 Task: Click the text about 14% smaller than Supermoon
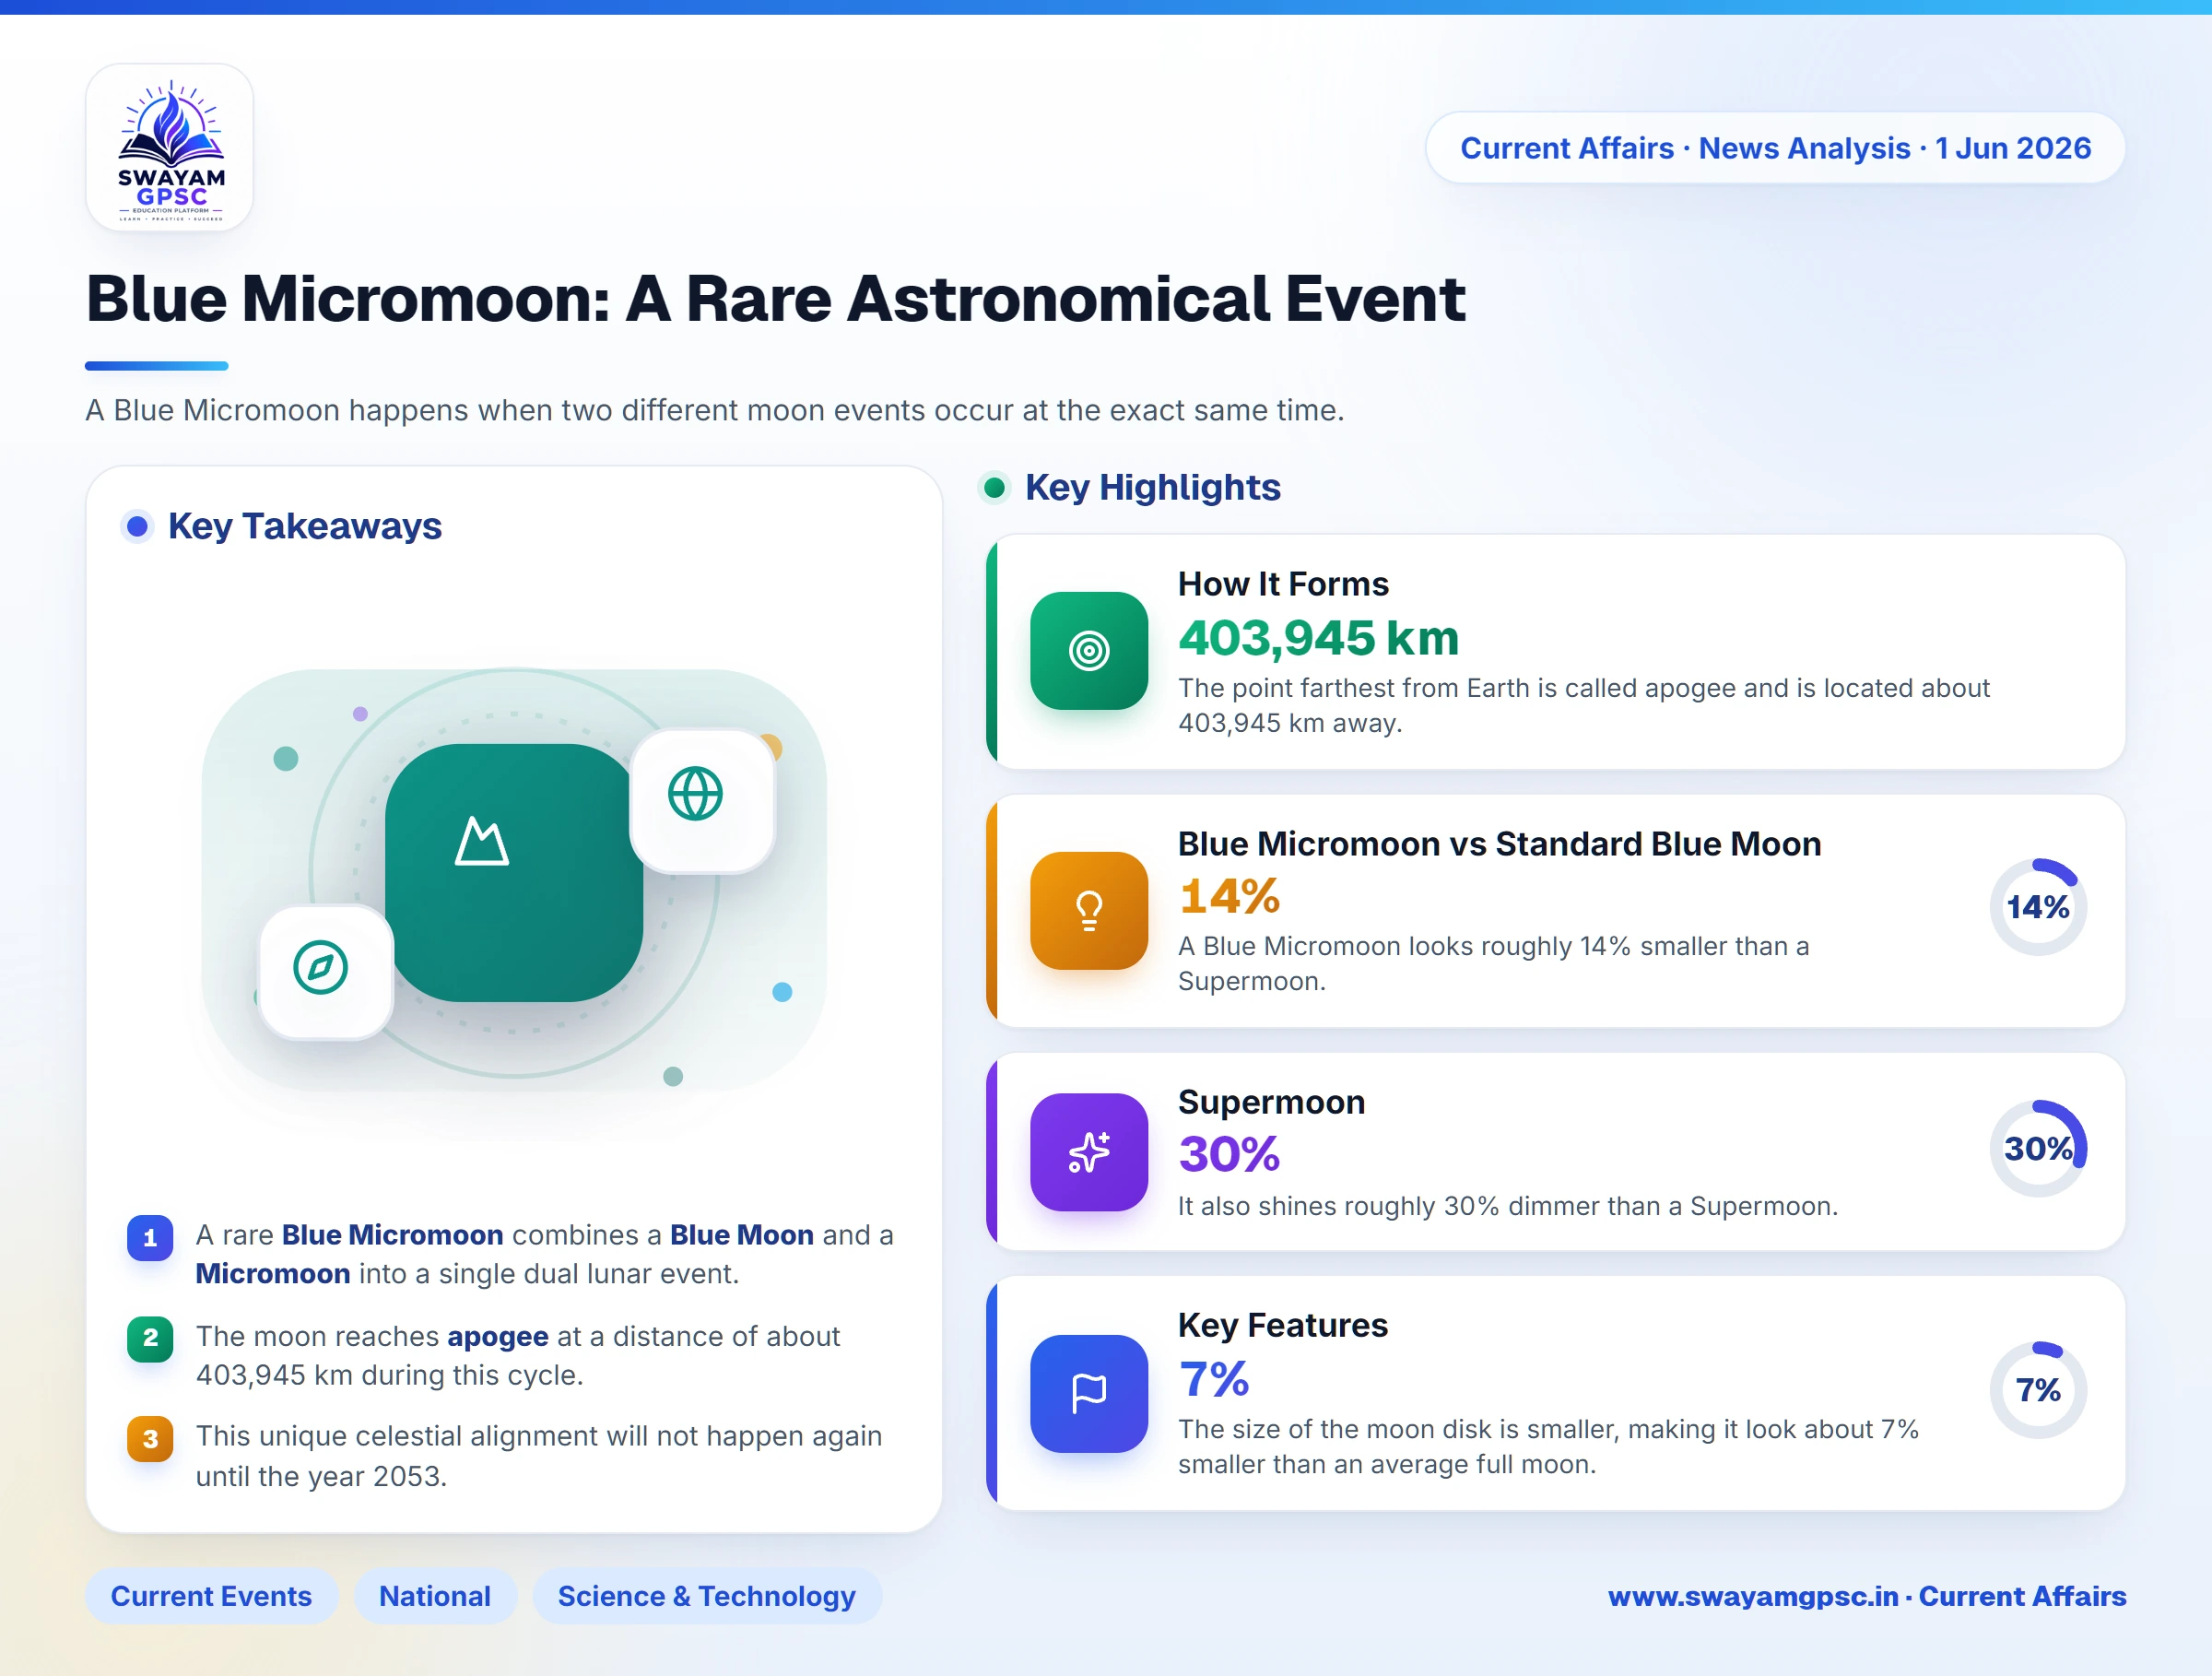tap(1494, 964)
